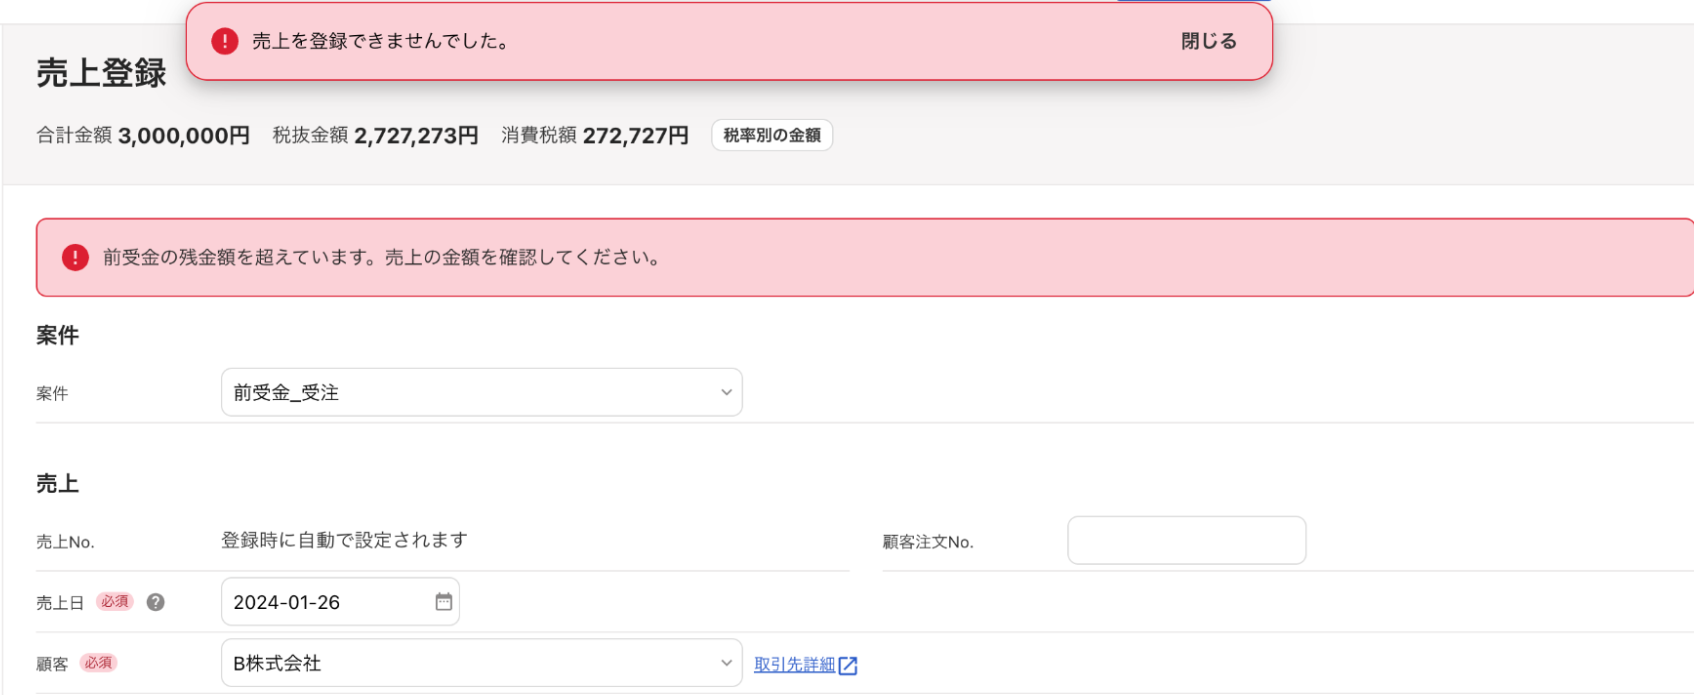The image size is (1694, 695).
Task: Open the calendar picker for 売上日
Action: 443,601
